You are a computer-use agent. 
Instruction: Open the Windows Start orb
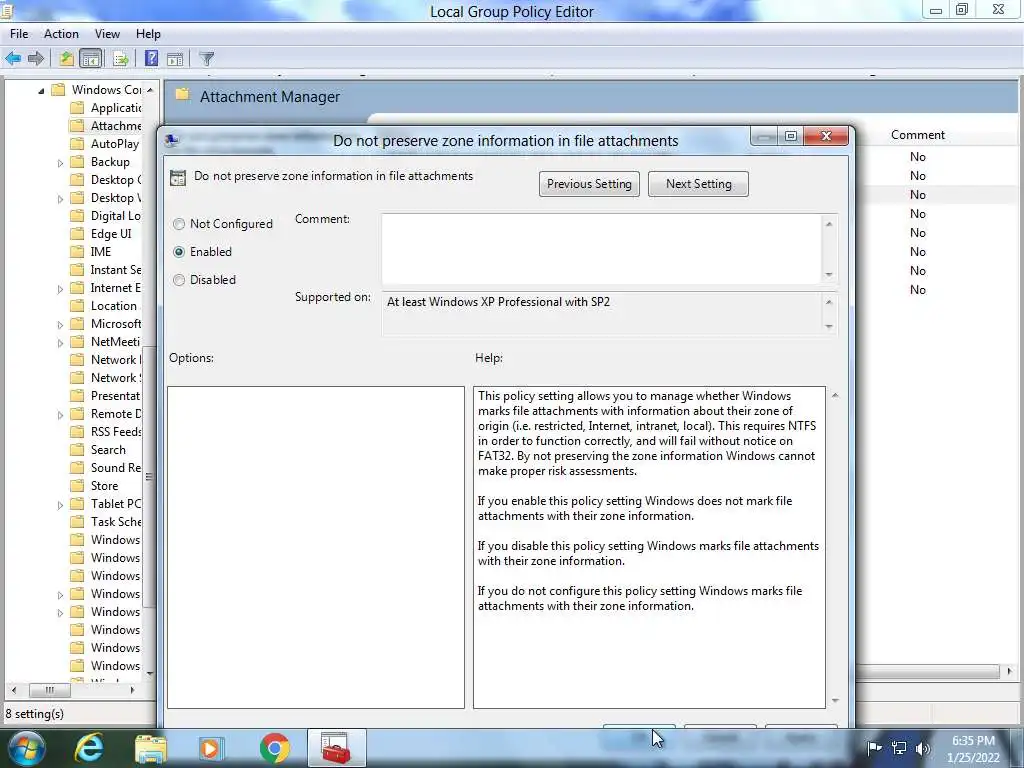coord(27,748)
